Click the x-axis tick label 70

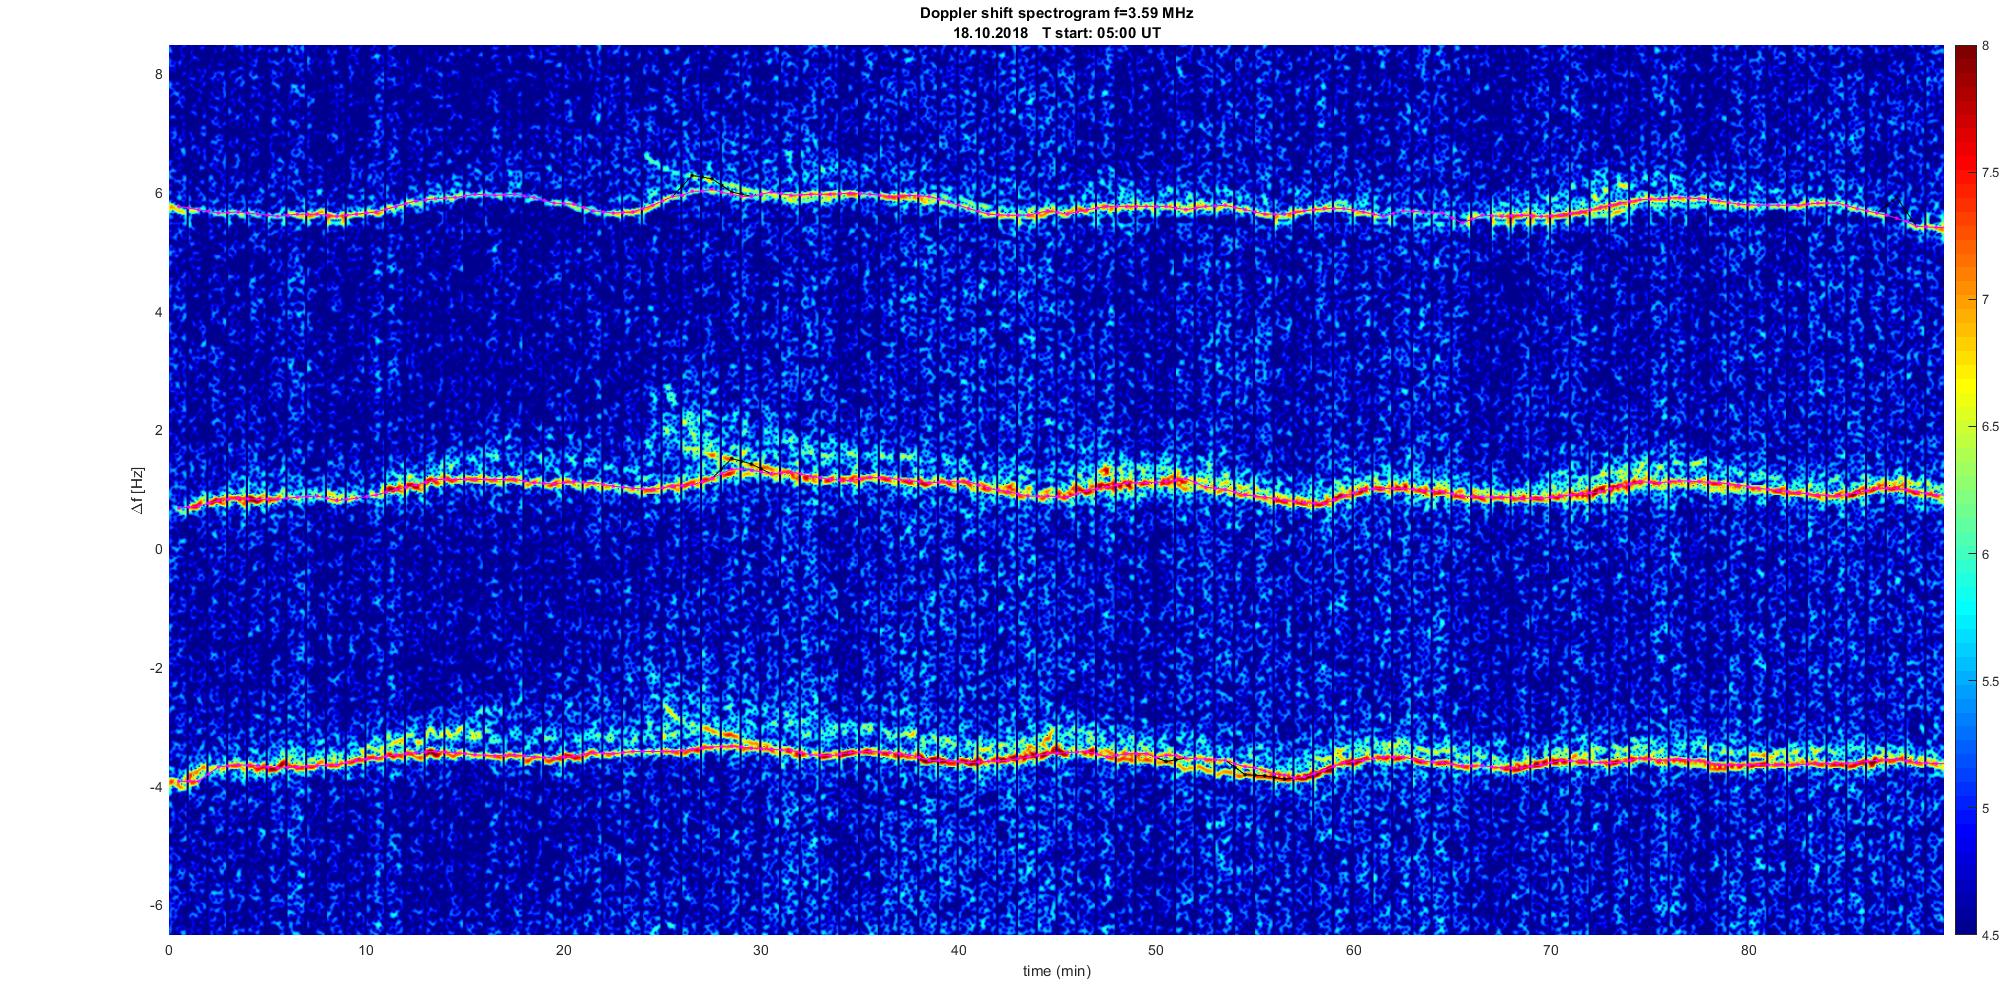1550,951
